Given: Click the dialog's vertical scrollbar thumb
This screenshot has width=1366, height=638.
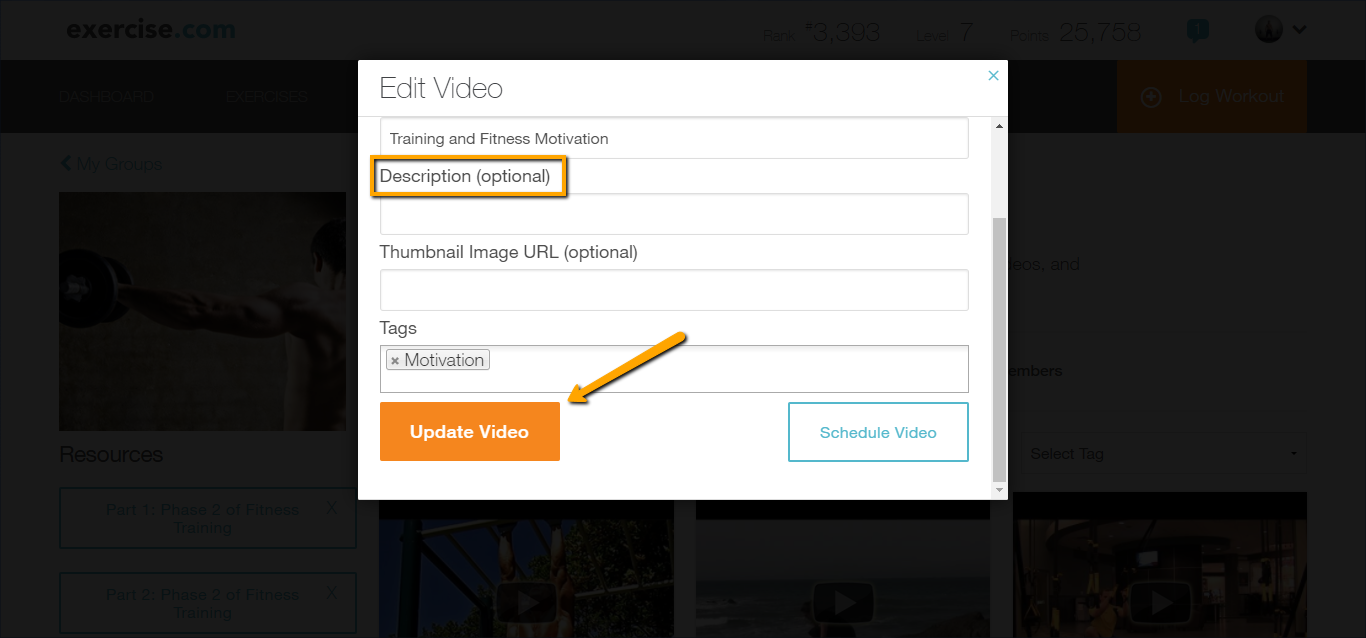Looking at the screenshot, I should (998, 348).
